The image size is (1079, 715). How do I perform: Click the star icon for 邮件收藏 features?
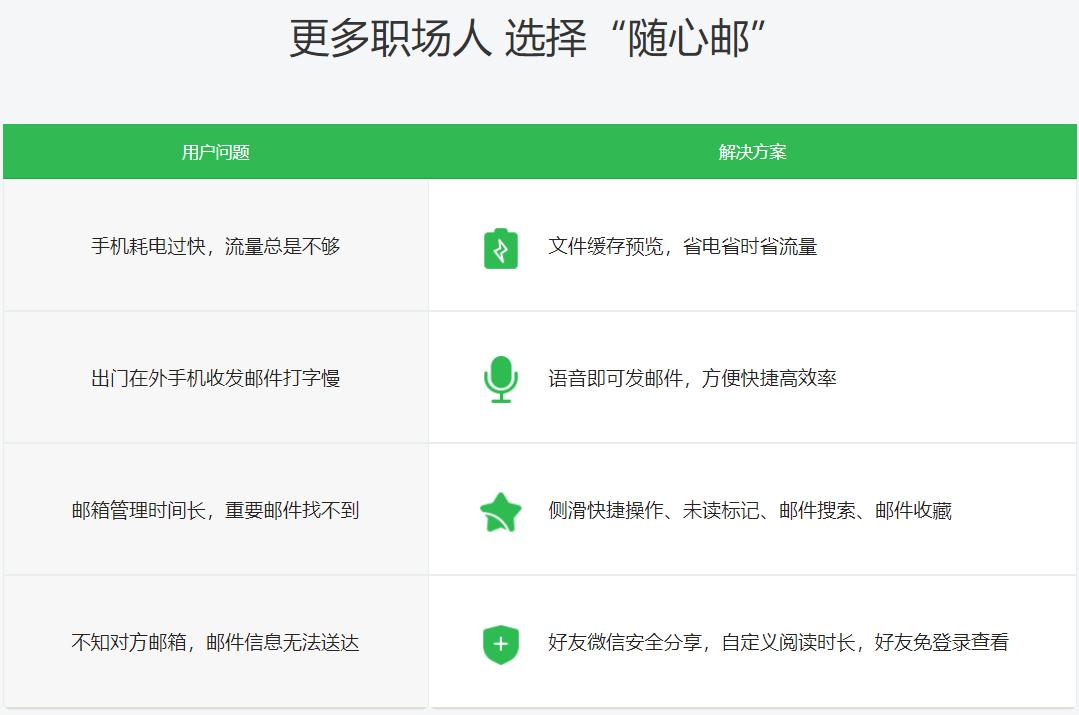(x=500, y=510)
